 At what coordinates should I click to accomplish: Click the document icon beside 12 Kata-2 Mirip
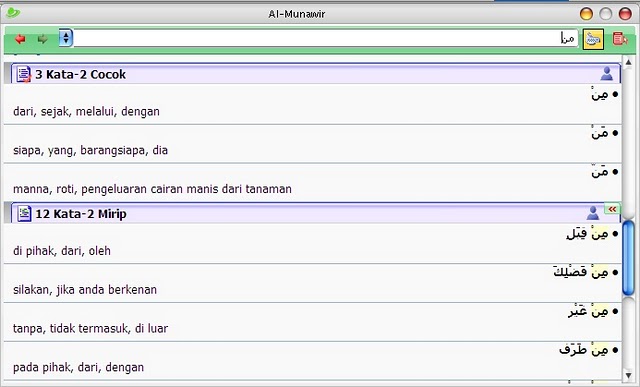click(24, 214)
